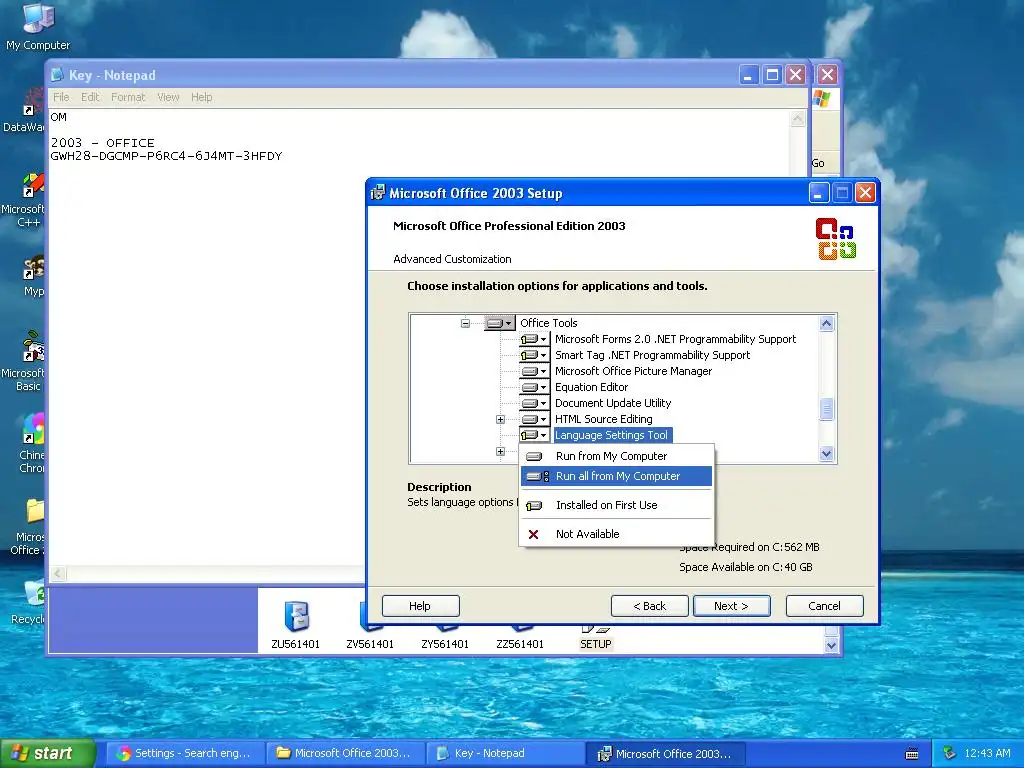Click the '2003 - OFFICE' line in Notepad
The height and width of the screenshot is (768, 1024).
(103, 143)
